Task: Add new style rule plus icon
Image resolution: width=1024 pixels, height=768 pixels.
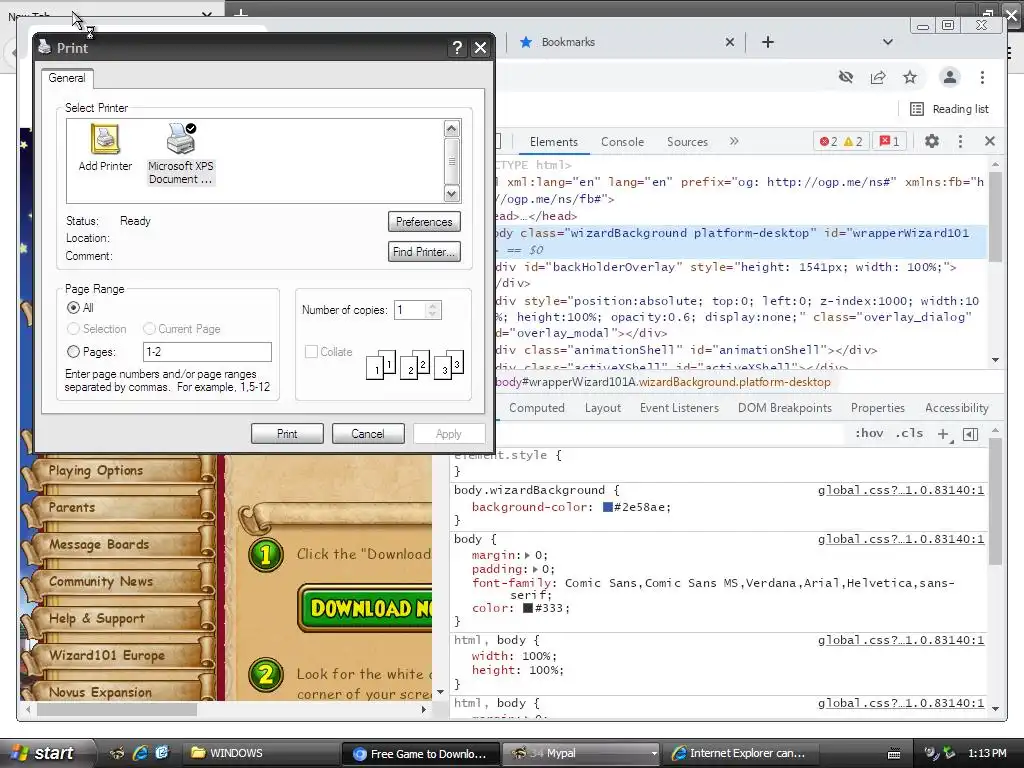Action: 943,434
